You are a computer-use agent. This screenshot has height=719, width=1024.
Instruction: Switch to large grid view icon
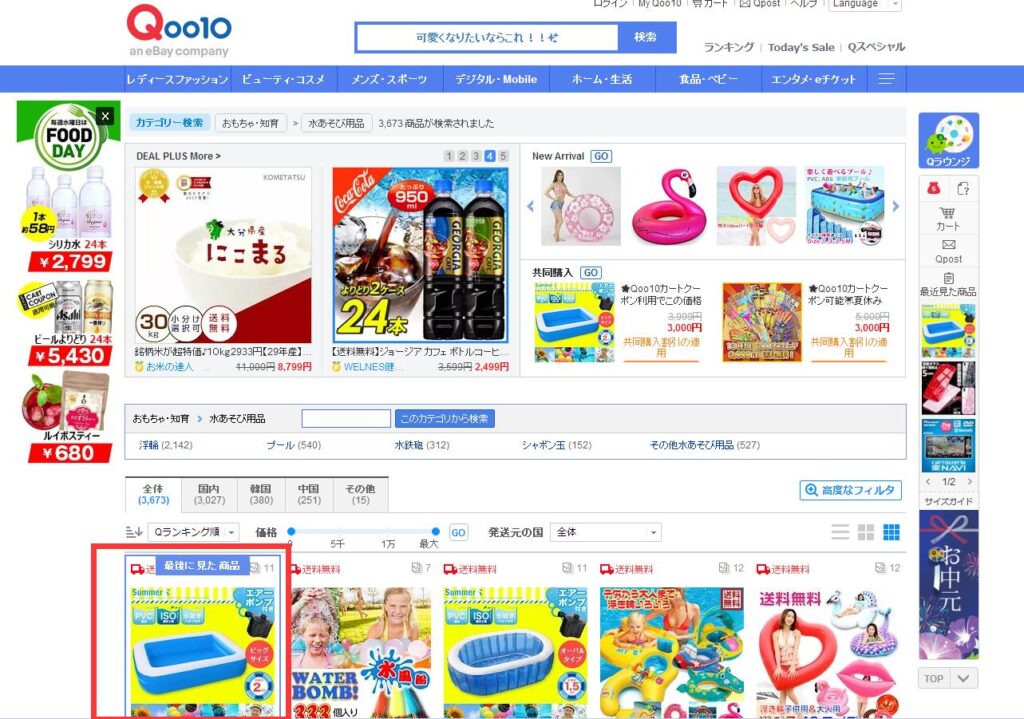[891, 532]
